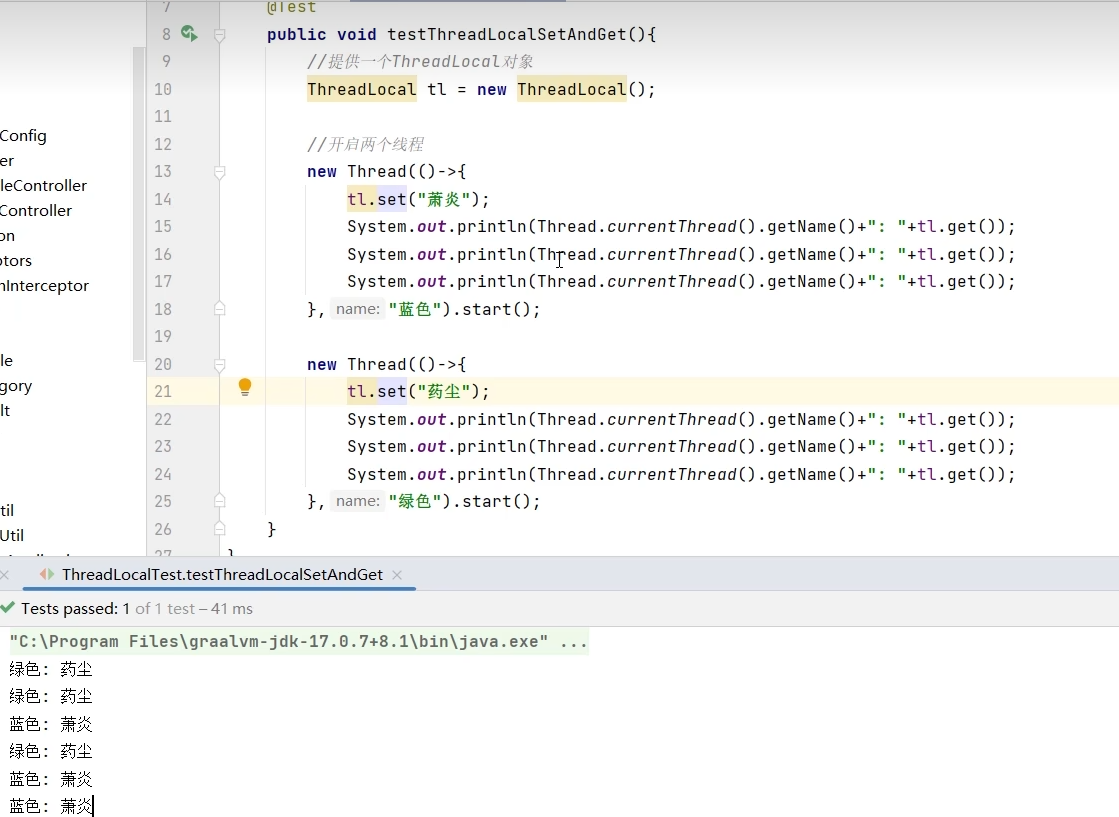Click the highlighted ThreadLocal type on line 10

pos(362,89)
